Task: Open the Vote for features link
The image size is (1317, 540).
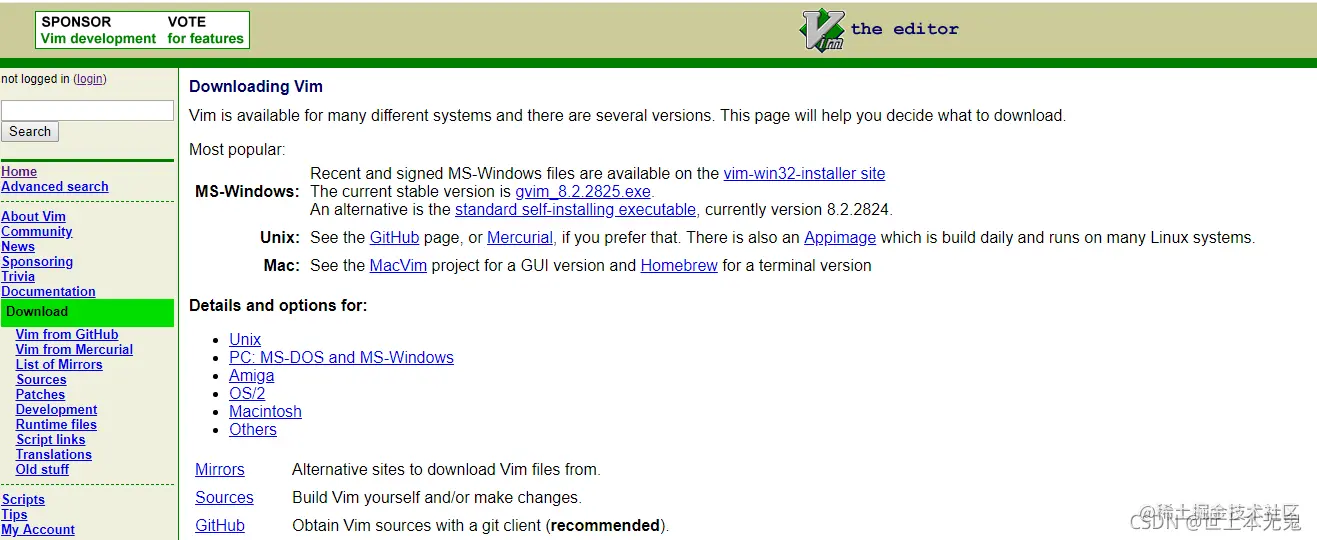Action: (x=205, y=30)
